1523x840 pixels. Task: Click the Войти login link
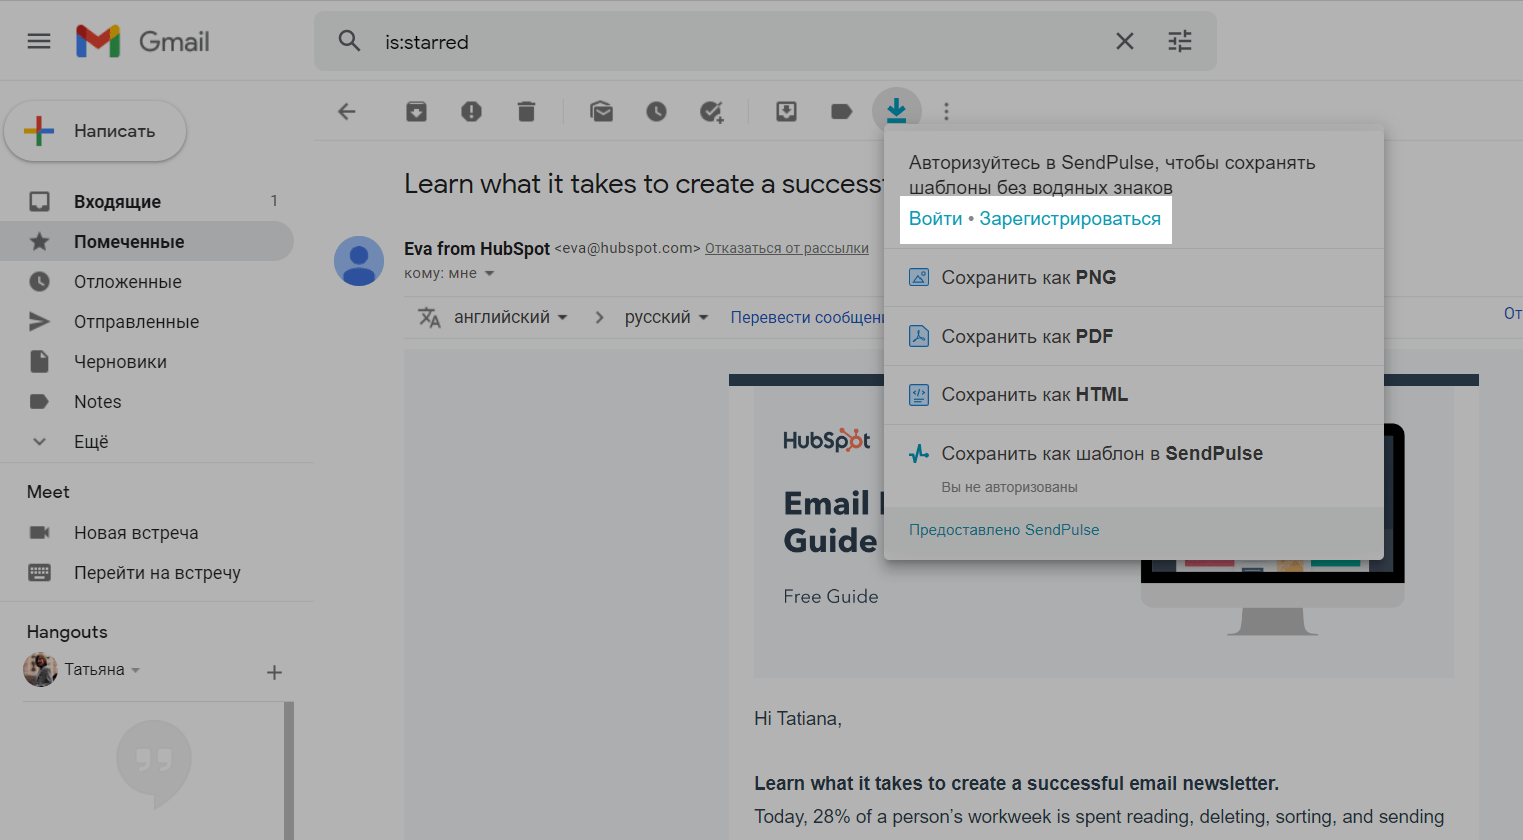pyautogui.click(x=935, y=219)
